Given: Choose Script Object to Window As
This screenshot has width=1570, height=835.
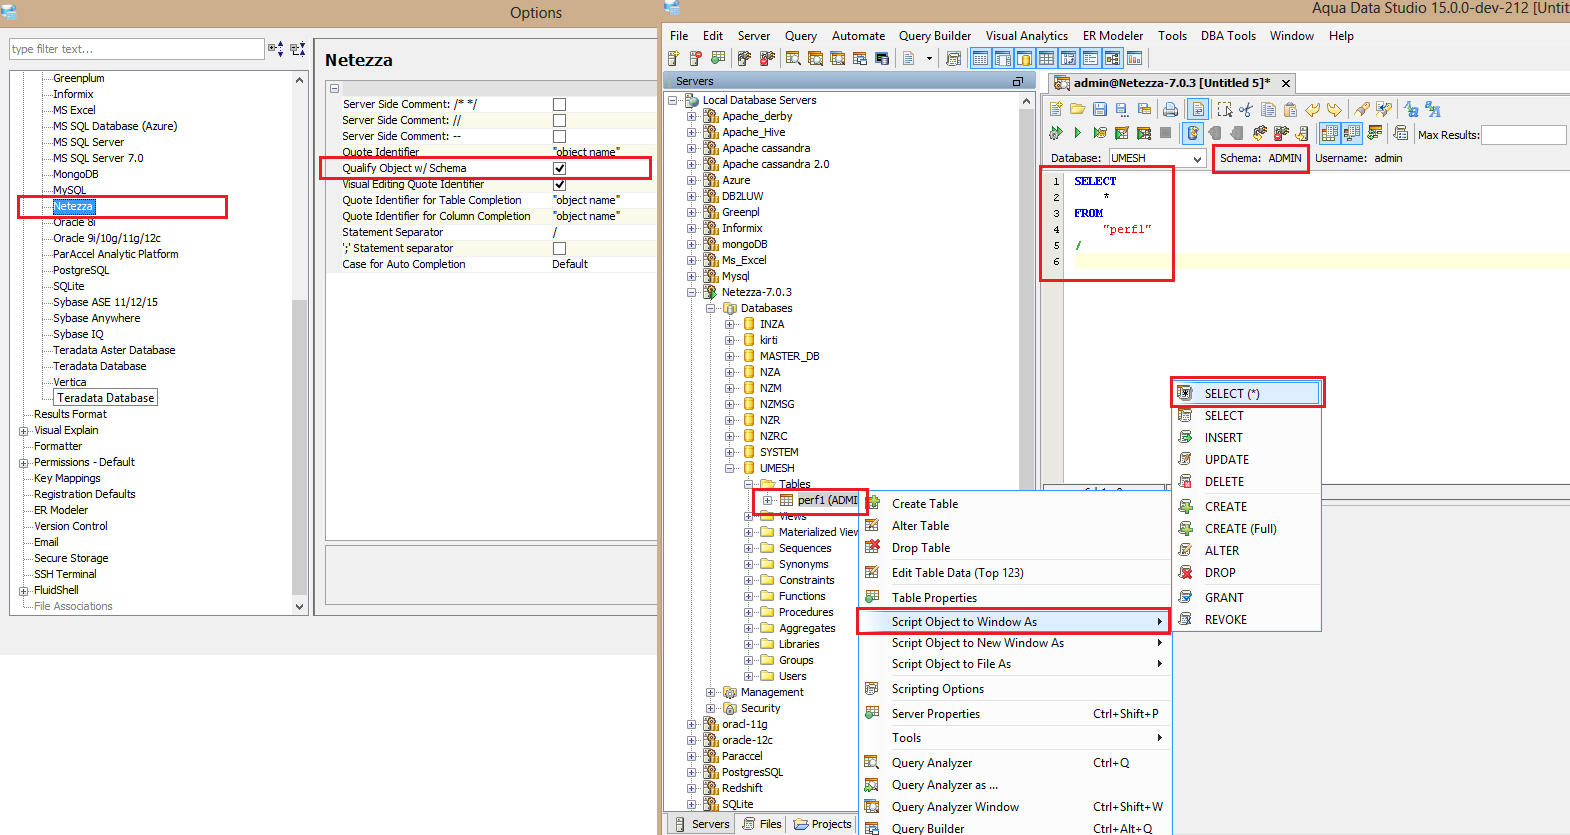Looking at the screenshot, I should [x=1014, y=621].
